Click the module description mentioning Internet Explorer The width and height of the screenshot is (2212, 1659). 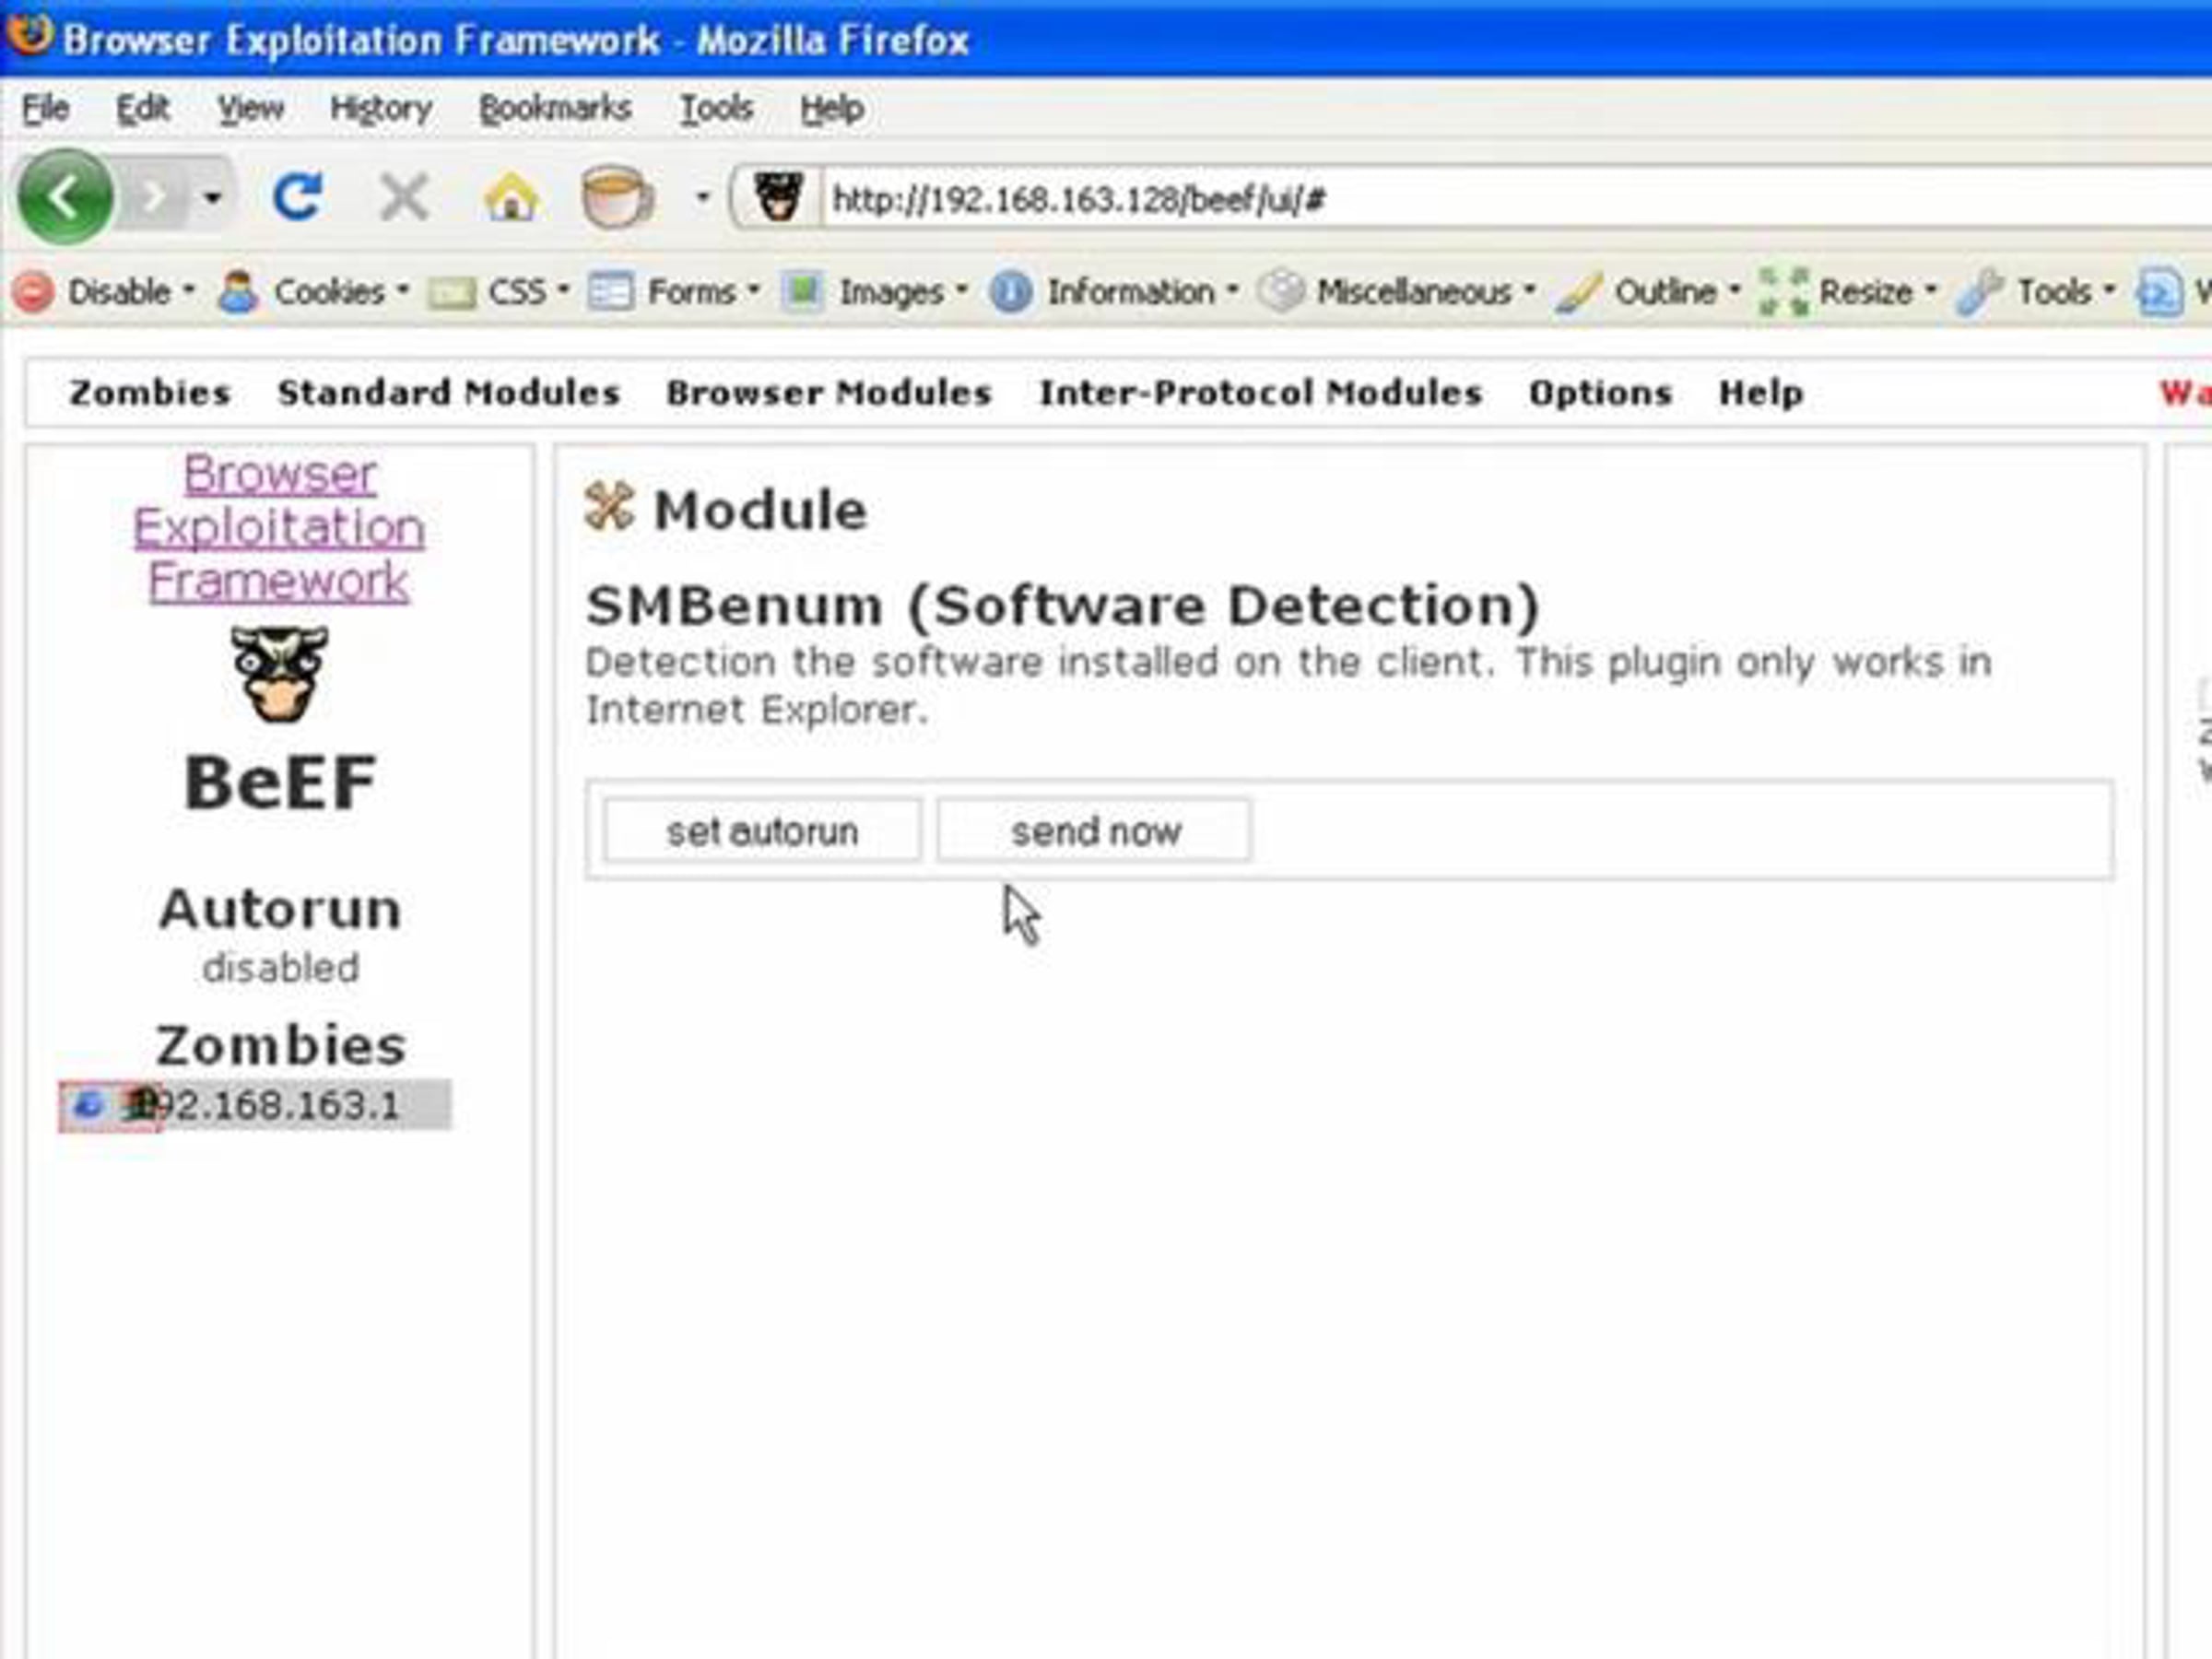(x=1288, y=685)
